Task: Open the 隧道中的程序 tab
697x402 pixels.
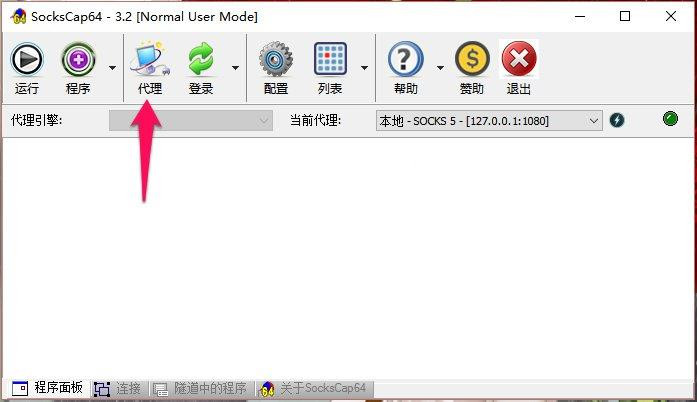Action: tap(200, 388)
